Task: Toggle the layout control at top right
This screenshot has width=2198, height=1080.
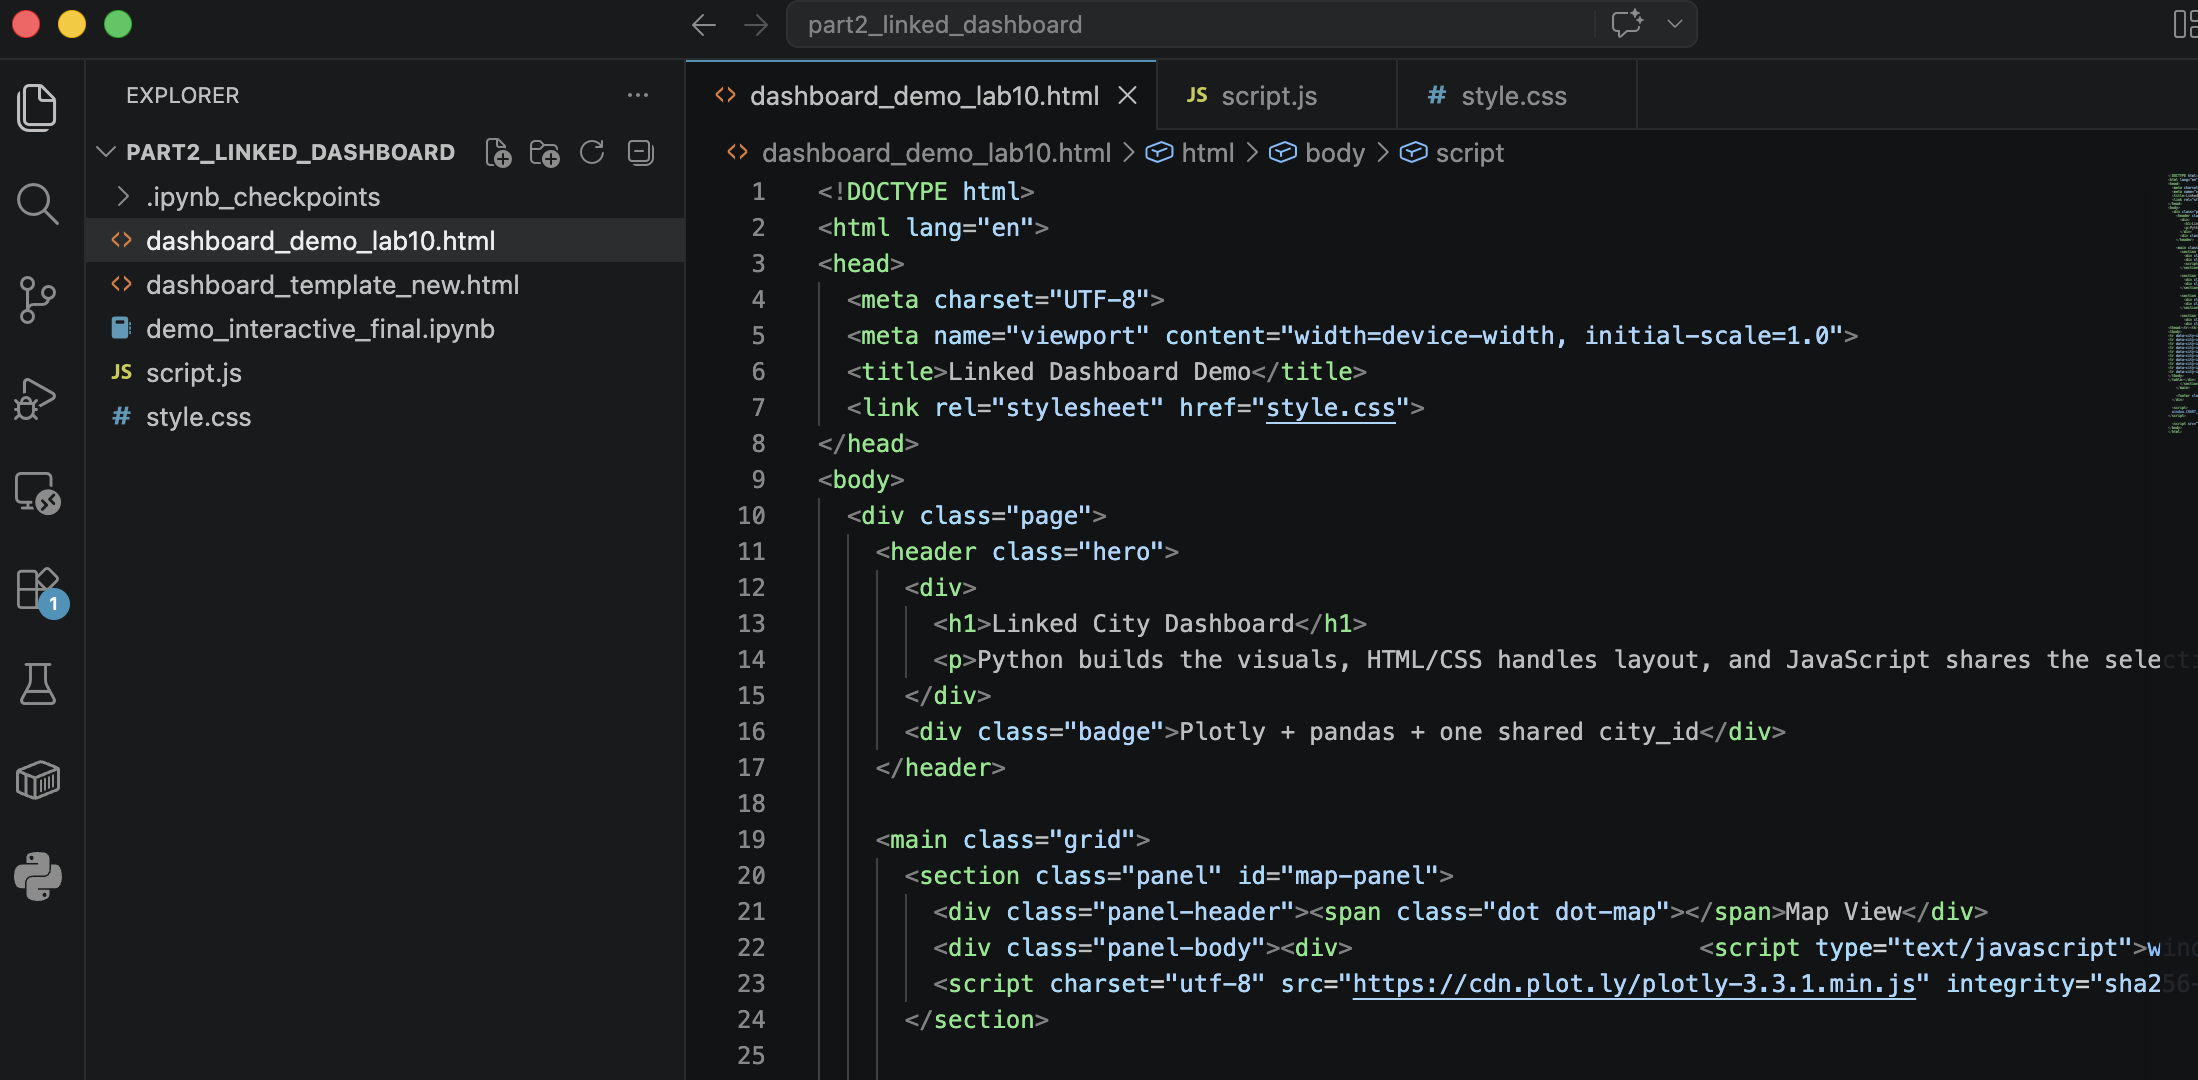Action: pos(2185,24)
